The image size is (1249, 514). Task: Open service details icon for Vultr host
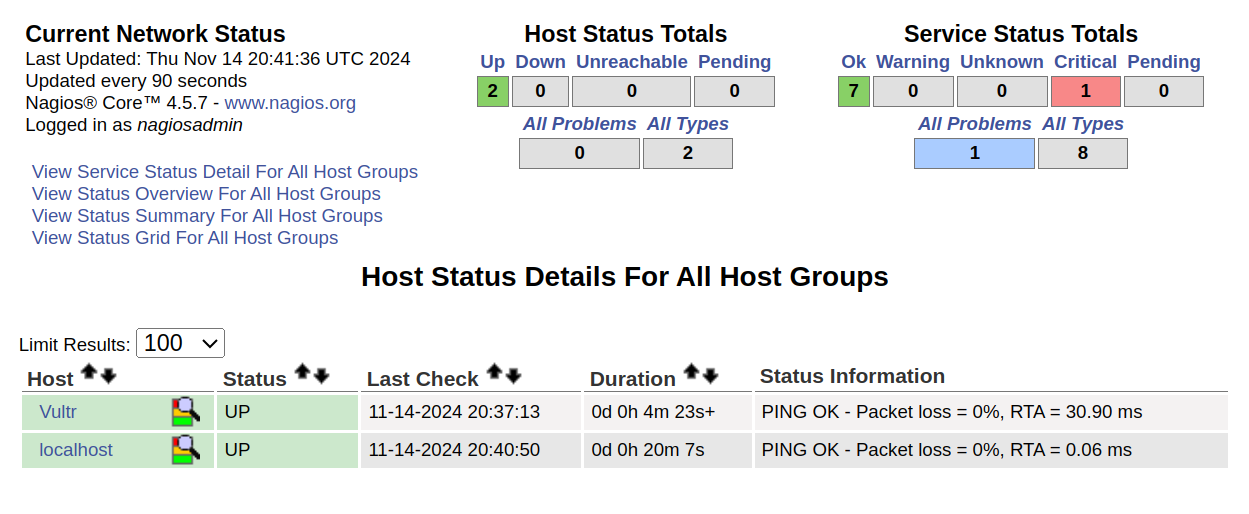(x=186, y=411)
